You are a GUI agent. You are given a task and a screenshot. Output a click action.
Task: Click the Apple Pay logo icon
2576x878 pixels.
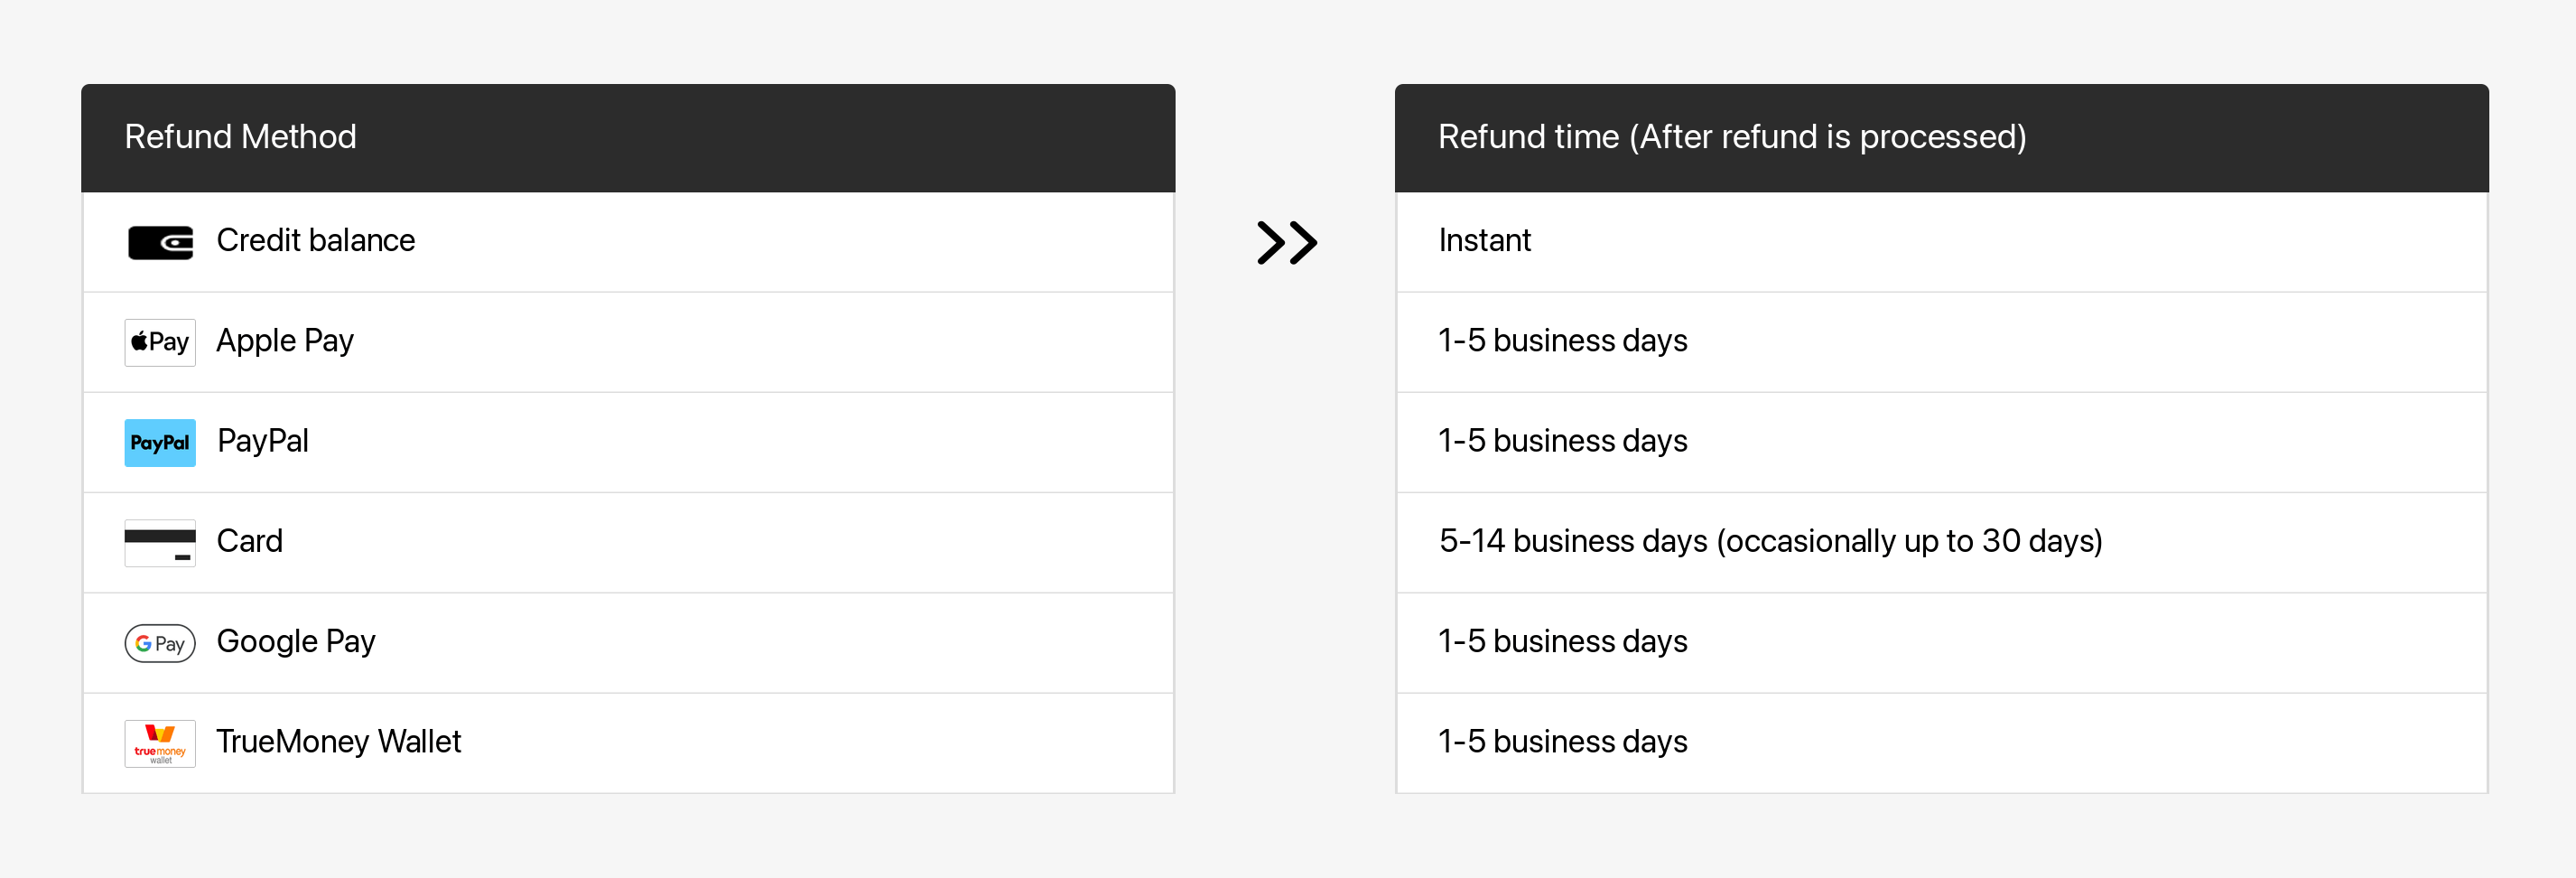click(x=160, y=342)
